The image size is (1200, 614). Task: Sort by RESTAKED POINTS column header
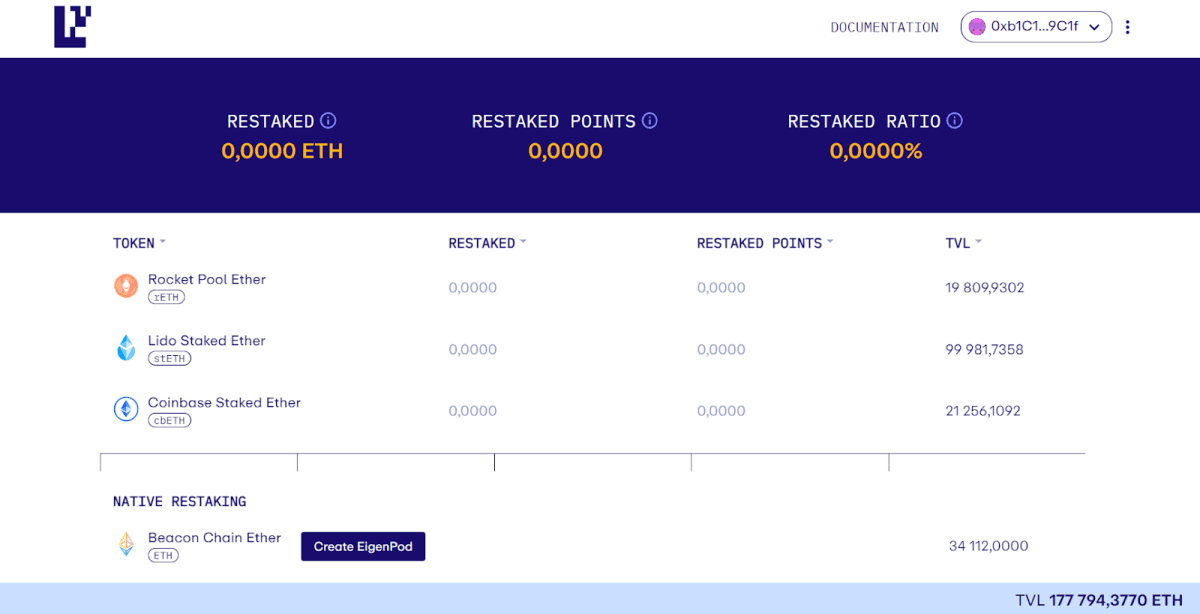click(x=764, y=243)
